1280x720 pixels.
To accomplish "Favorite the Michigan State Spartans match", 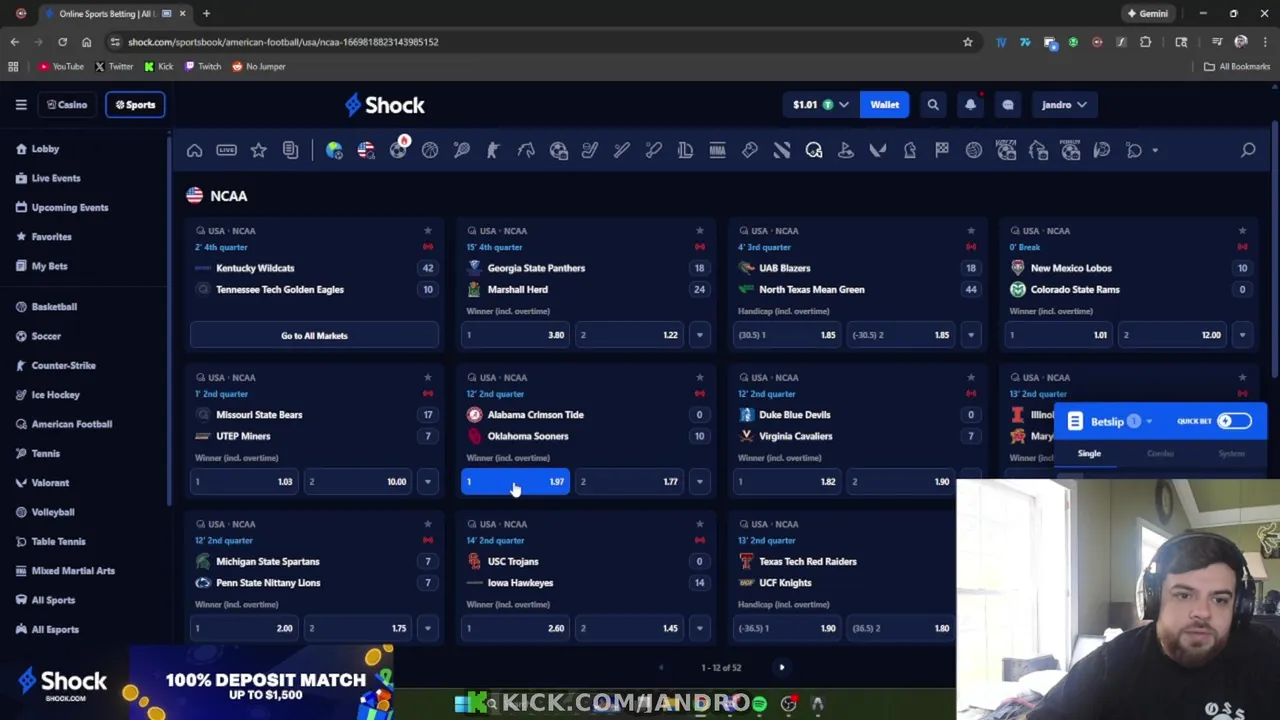I will [427, 524].
